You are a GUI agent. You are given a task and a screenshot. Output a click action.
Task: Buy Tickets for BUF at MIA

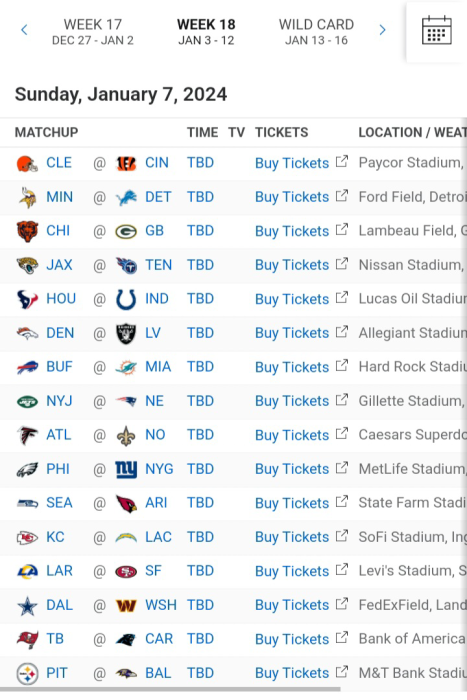click(x=292, y=367)
